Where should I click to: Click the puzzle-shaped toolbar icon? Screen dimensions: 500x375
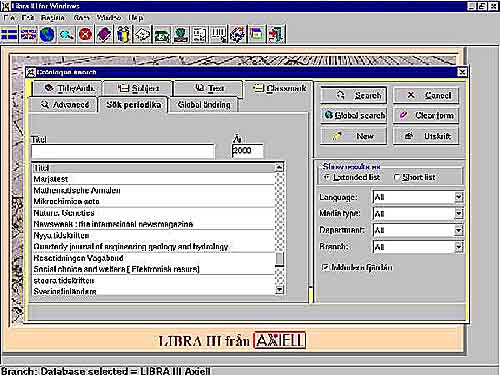click(143, 34)
